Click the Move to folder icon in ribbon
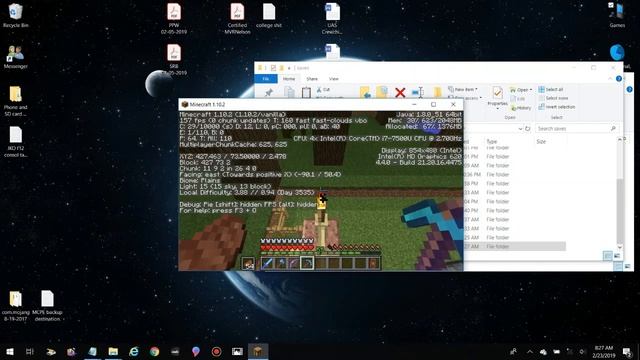 [364, 92]
